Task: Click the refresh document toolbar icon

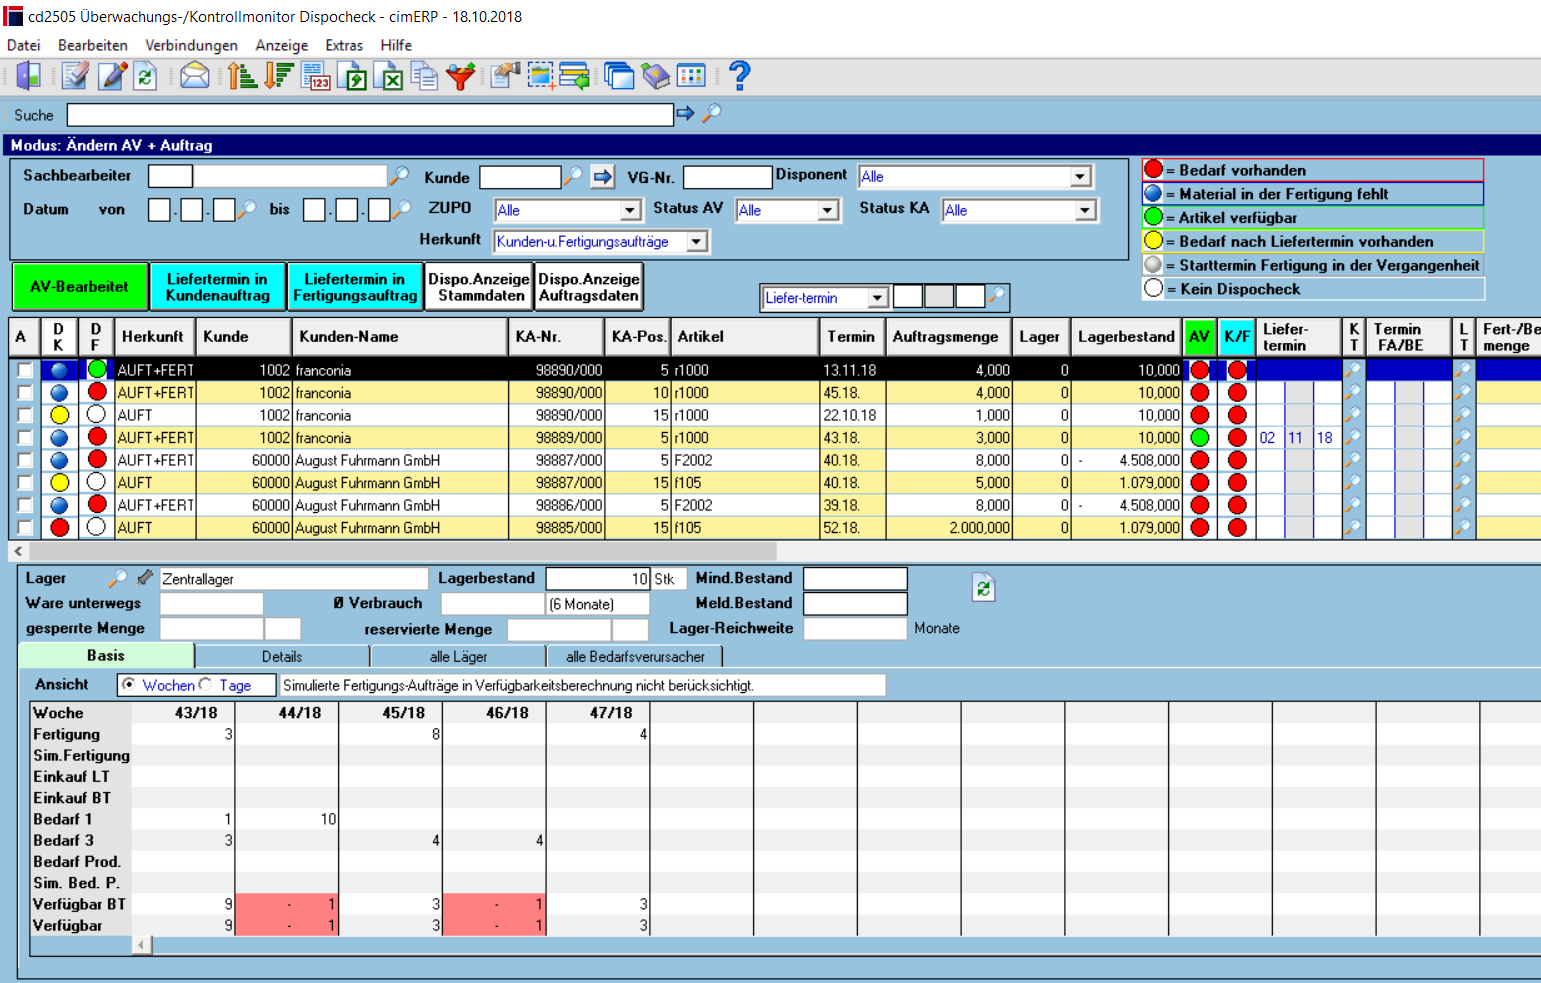Action: [x=146, y=76]
